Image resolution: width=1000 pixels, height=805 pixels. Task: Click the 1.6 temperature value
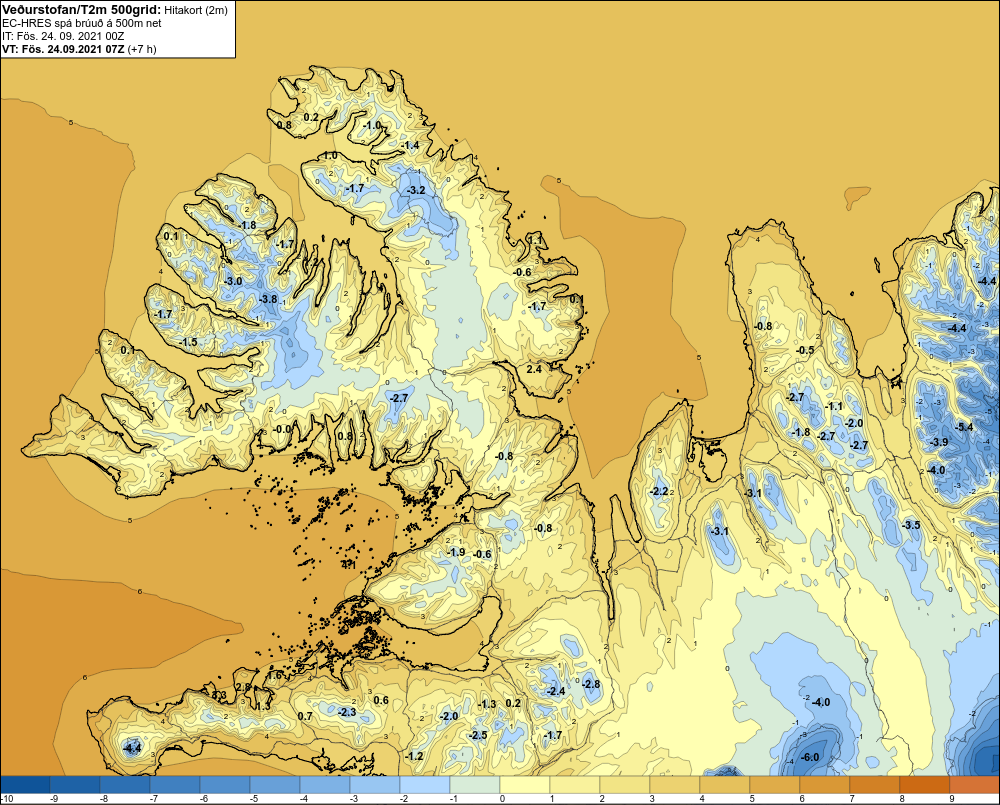coord(275,676)
